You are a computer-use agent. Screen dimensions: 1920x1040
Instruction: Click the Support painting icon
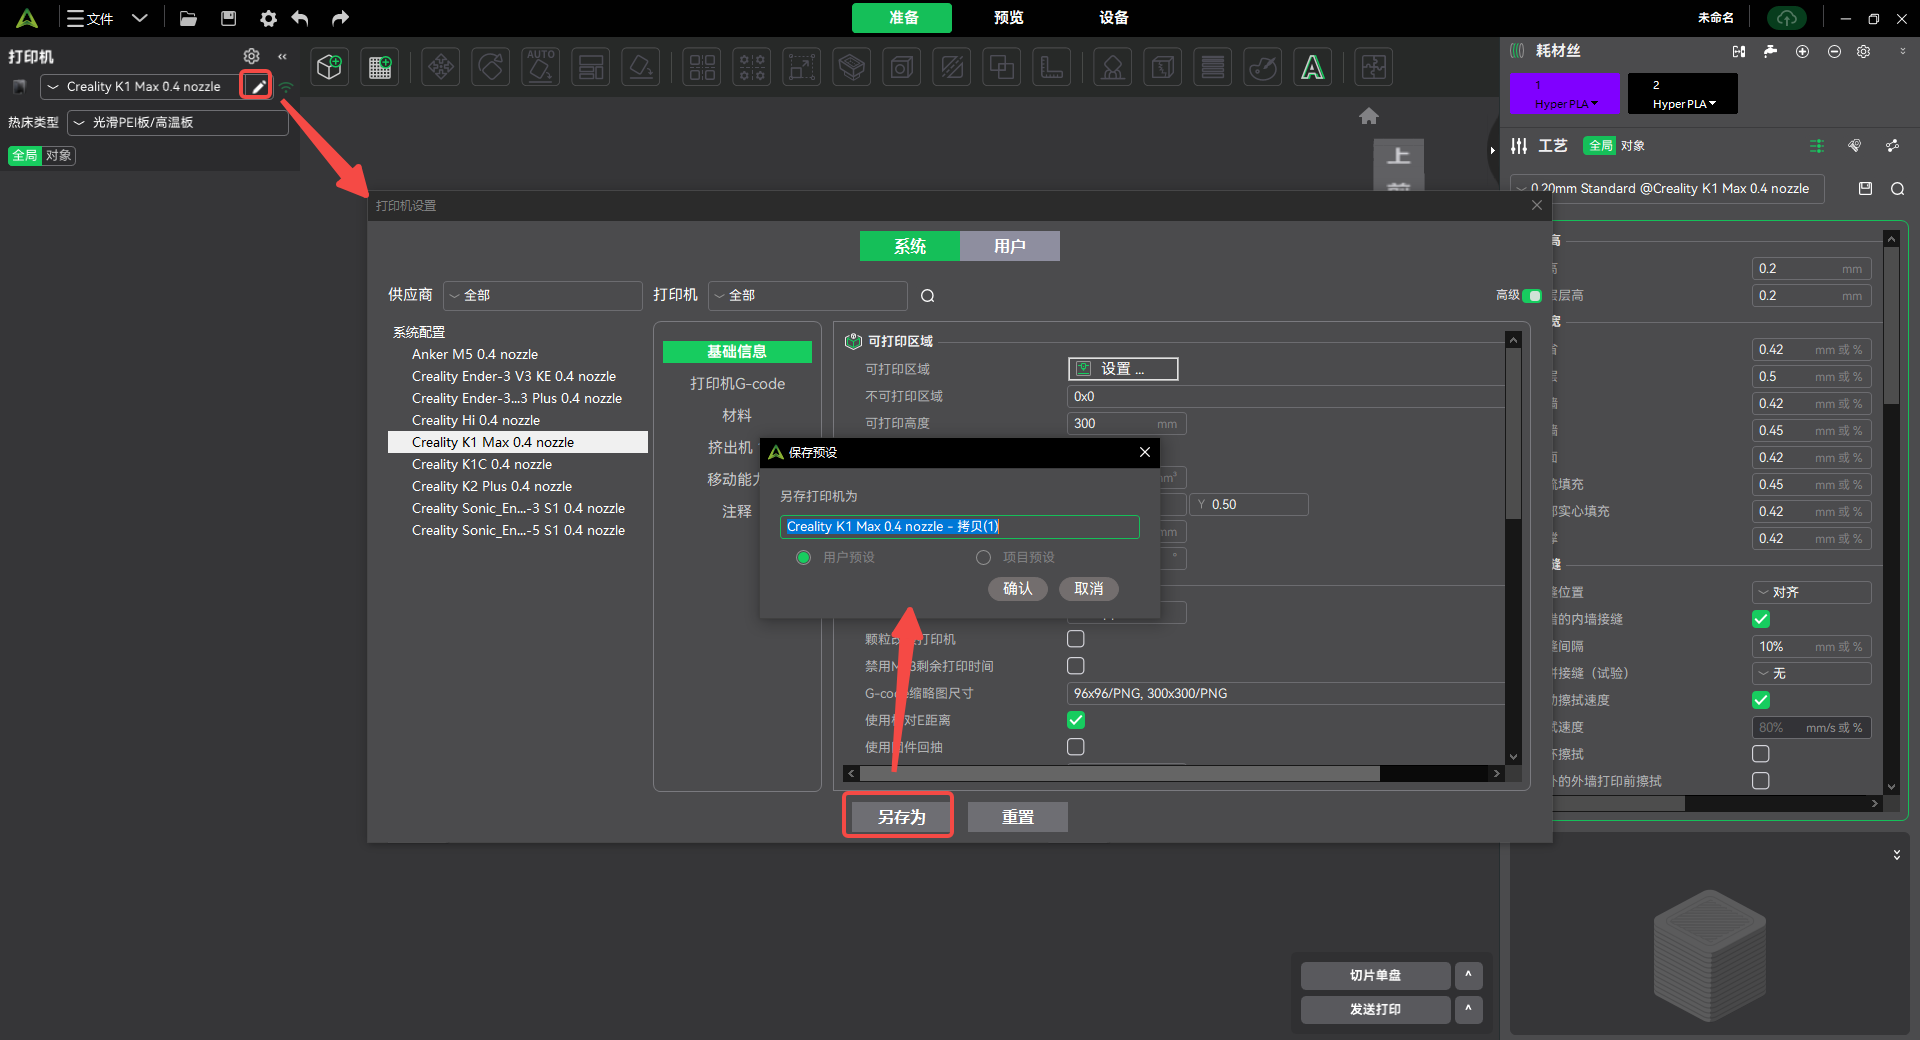pyautogui.click(x=1113, y=67)
